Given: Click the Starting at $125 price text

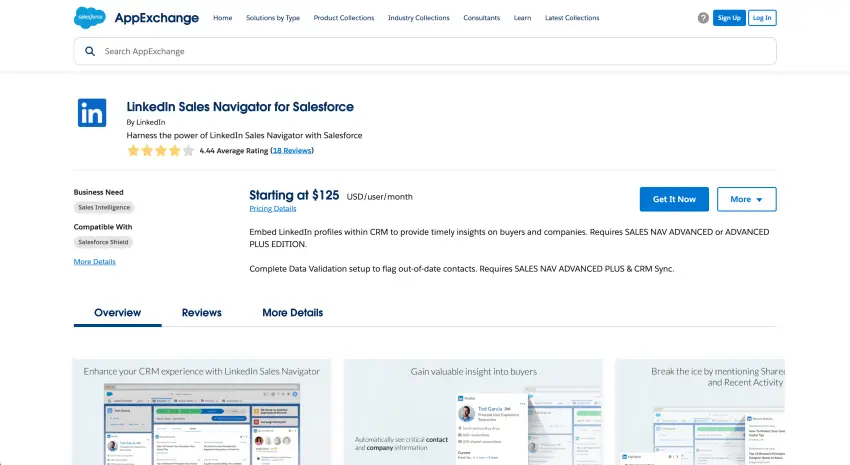Looking at the screenshot, I should click(x=294, y=195).
